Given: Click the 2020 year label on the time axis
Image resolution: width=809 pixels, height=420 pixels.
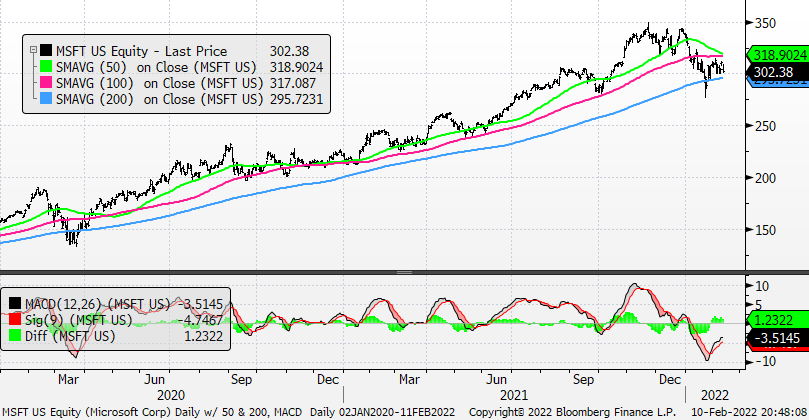Looking at the screenshot, I should coord(171,396).
